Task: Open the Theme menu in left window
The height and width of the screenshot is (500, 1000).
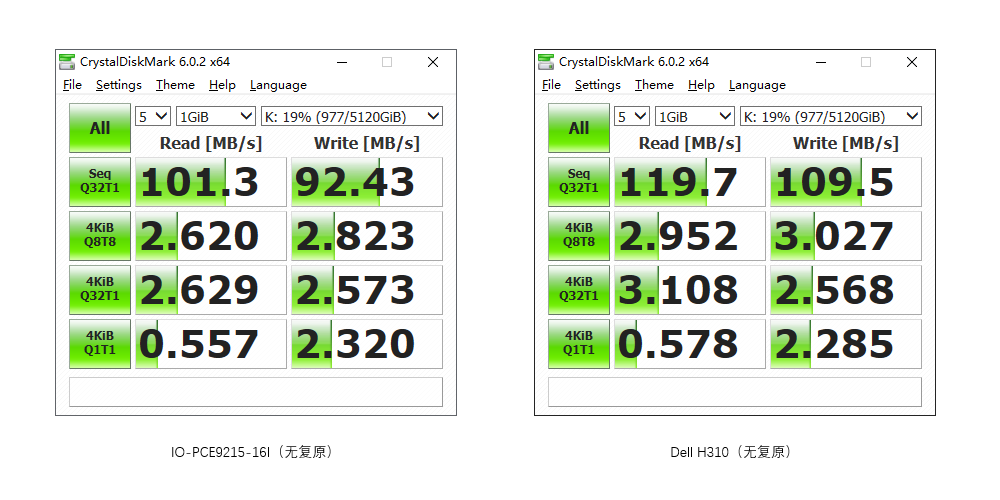Action: coord(175,85)
